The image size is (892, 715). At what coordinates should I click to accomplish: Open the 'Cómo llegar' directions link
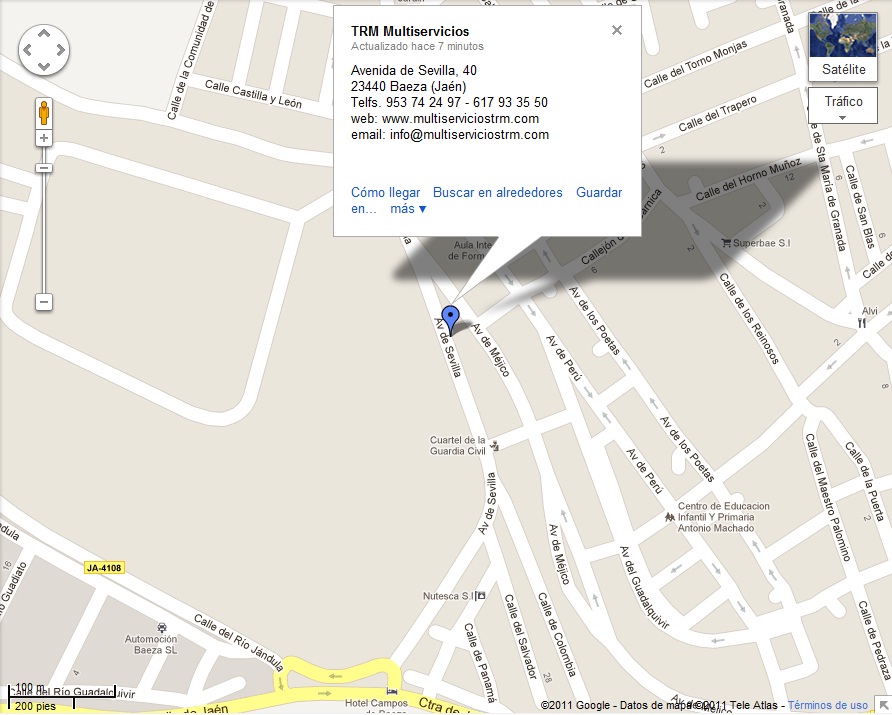[385, 192]
